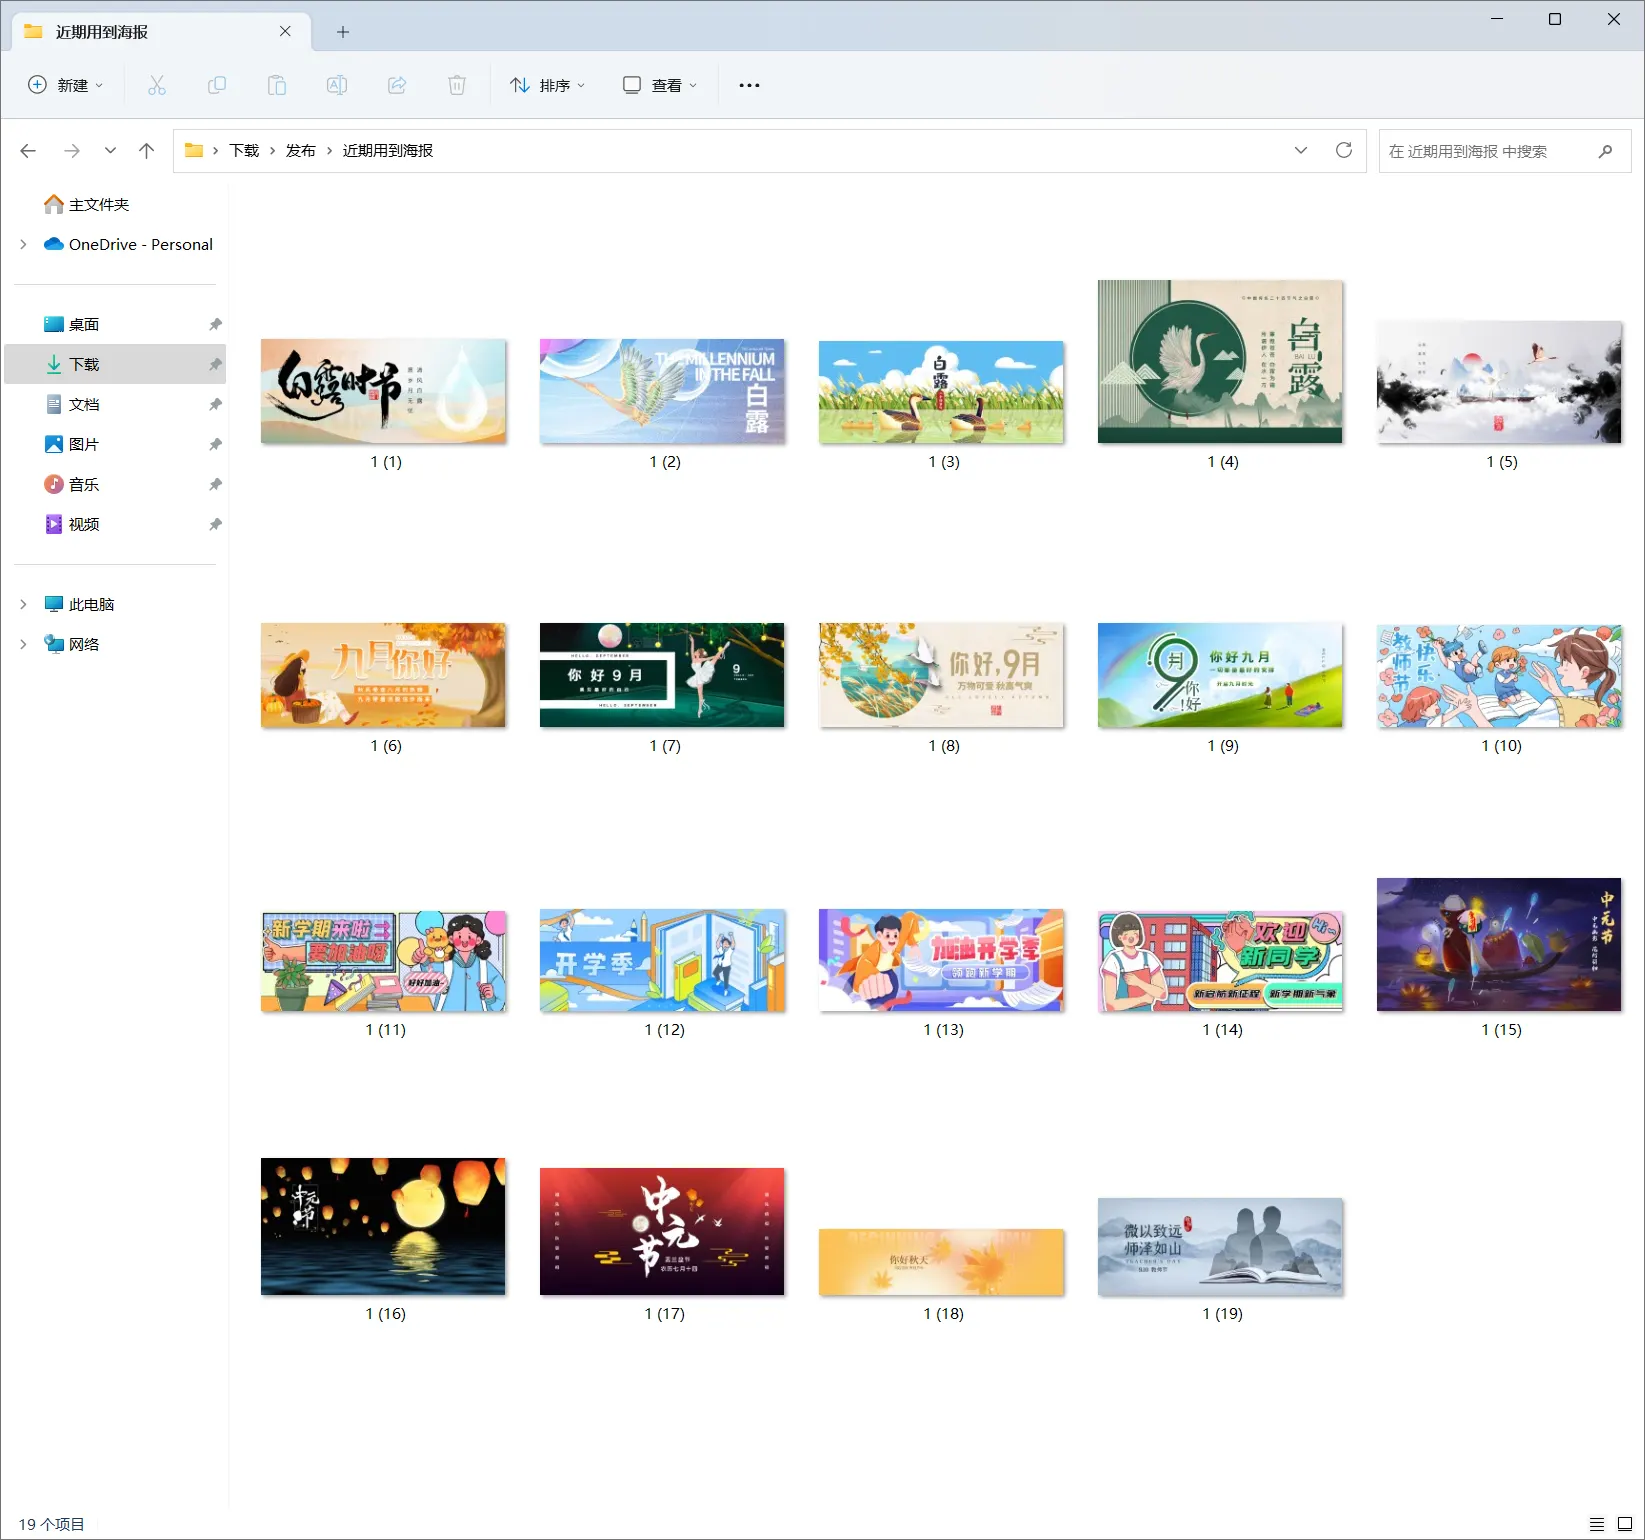Click 发布 in the breadcrumb path
Viewport: 1645px width, 1540px height.
(301, 151)
